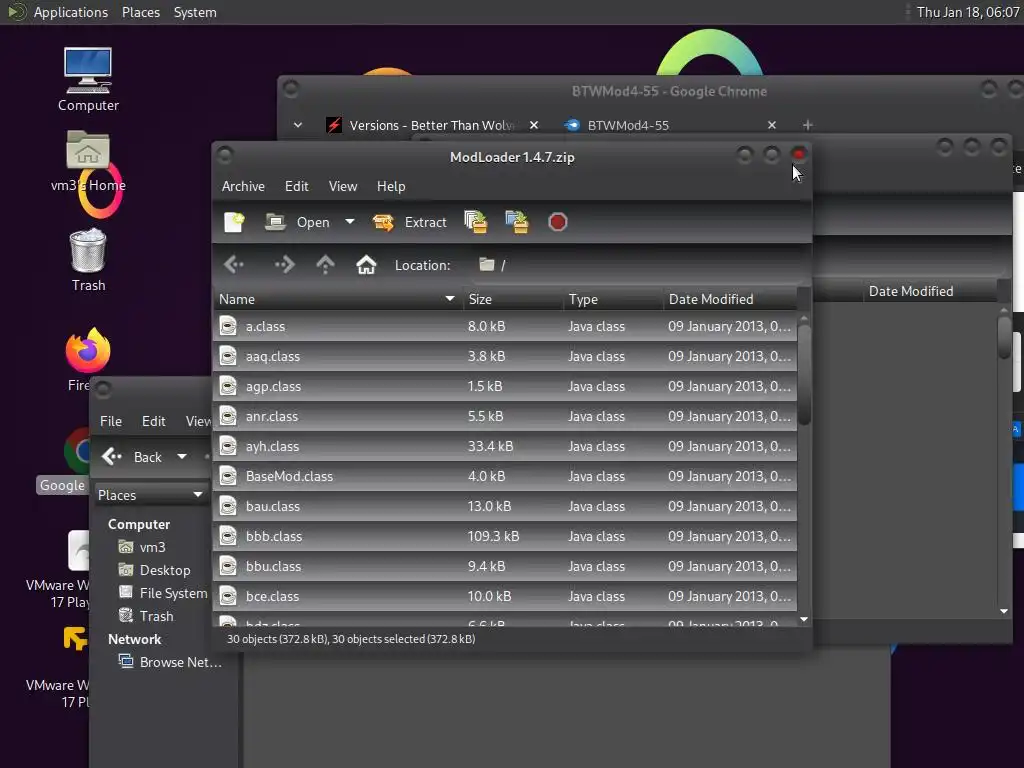1024x768 pixels.
Task: Go forward using the archive forward arrow
Action: coord(284,264)
